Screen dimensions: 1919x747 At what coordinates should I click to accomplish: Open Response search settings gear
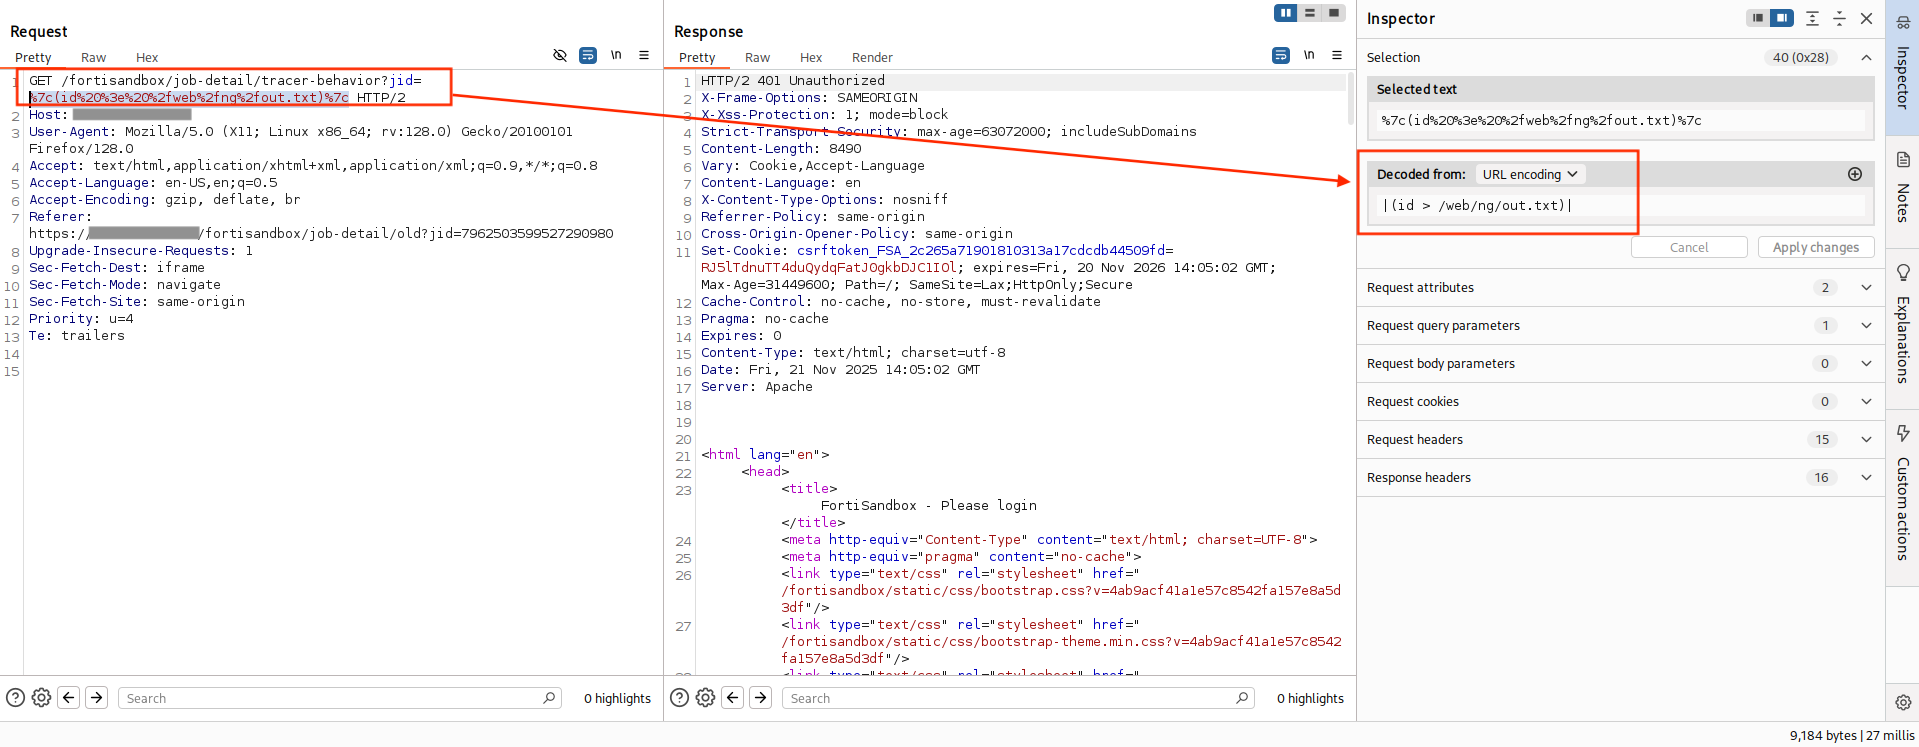tap(705, 698)
